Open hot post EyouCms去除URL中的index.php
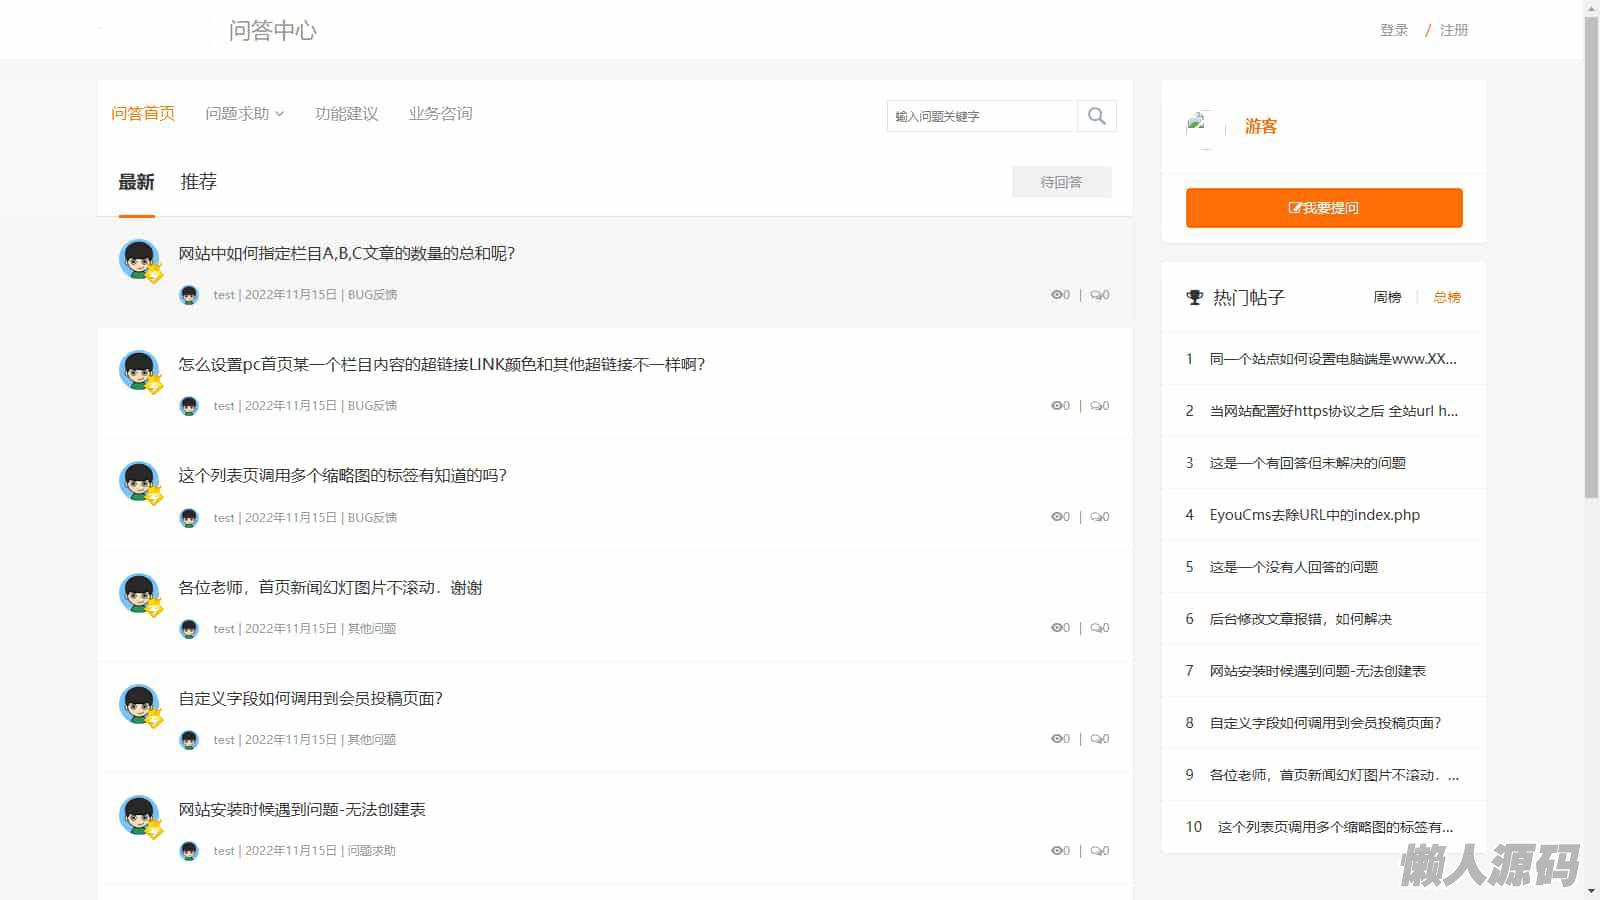Image resolution: width=1600 pixels, height=900 pixels. (x=1314, y=515)
